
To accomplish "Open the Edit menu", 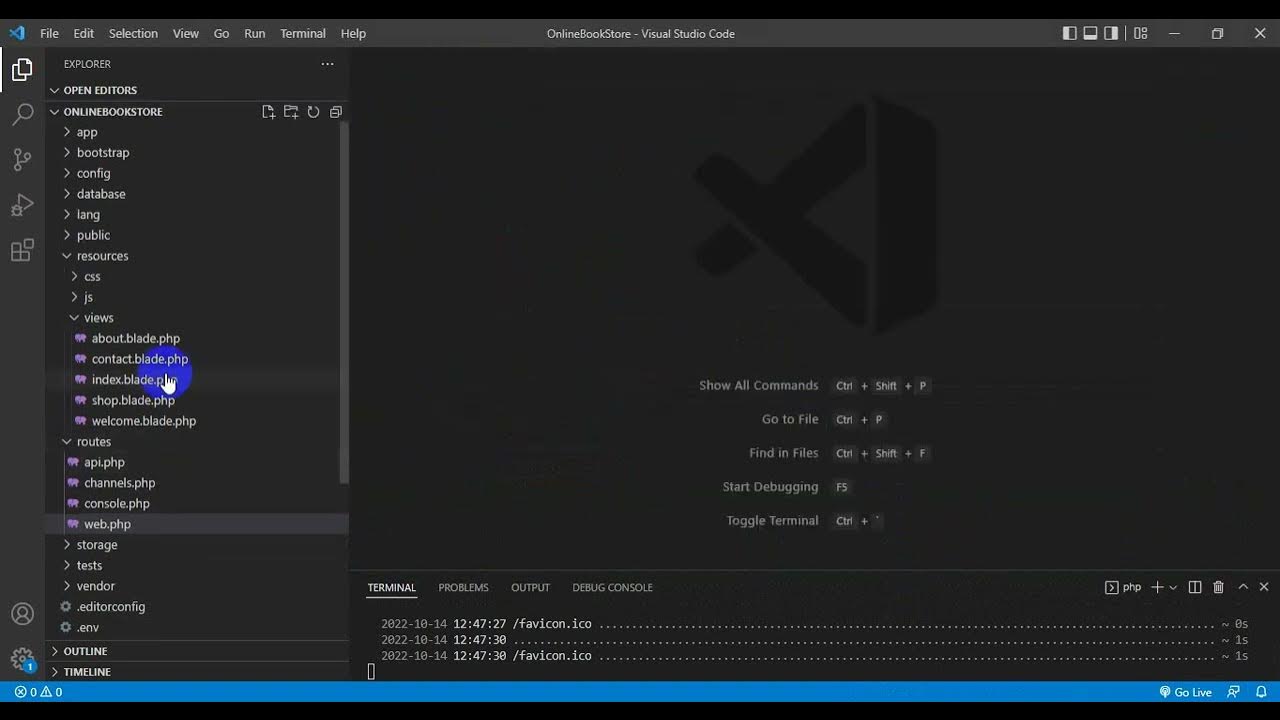I will click(x=84, y=33).
